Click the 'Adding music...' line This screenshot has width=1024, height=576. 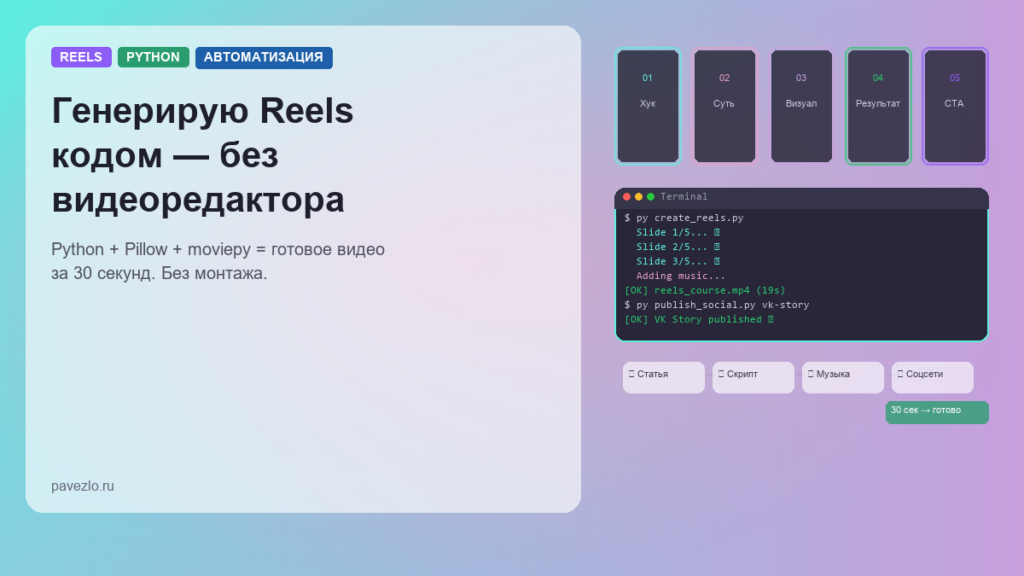pos(680,276)
